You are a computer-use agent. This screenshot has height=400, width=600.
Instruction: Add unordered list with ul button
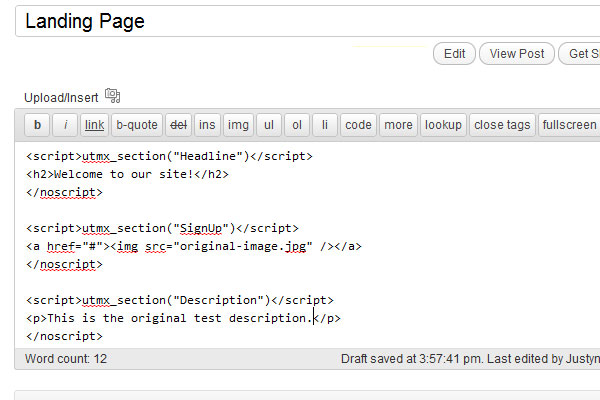click(x=268, y=125)
